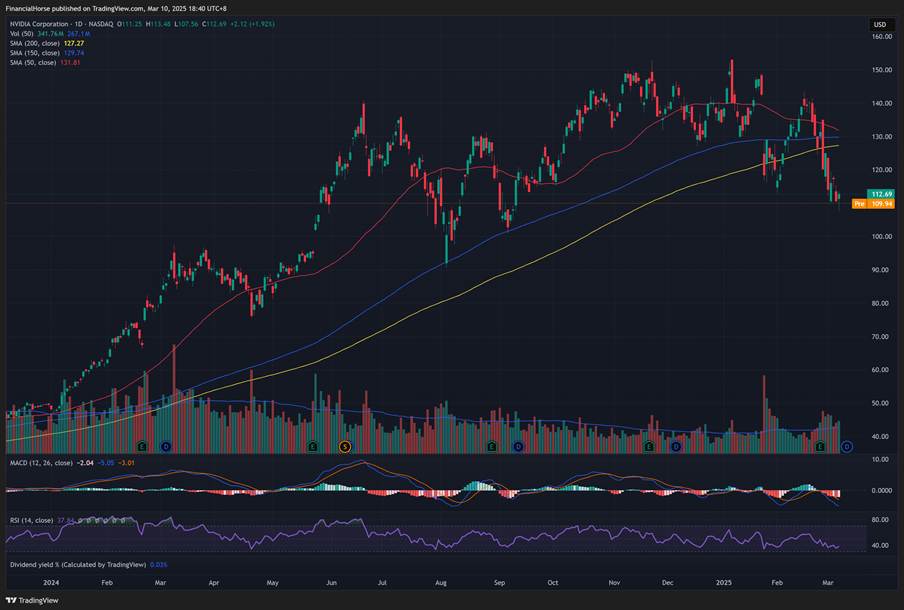Click the 120.00 price axis label
This screenshot has height=610, width=904.
(x=882, y=170)
